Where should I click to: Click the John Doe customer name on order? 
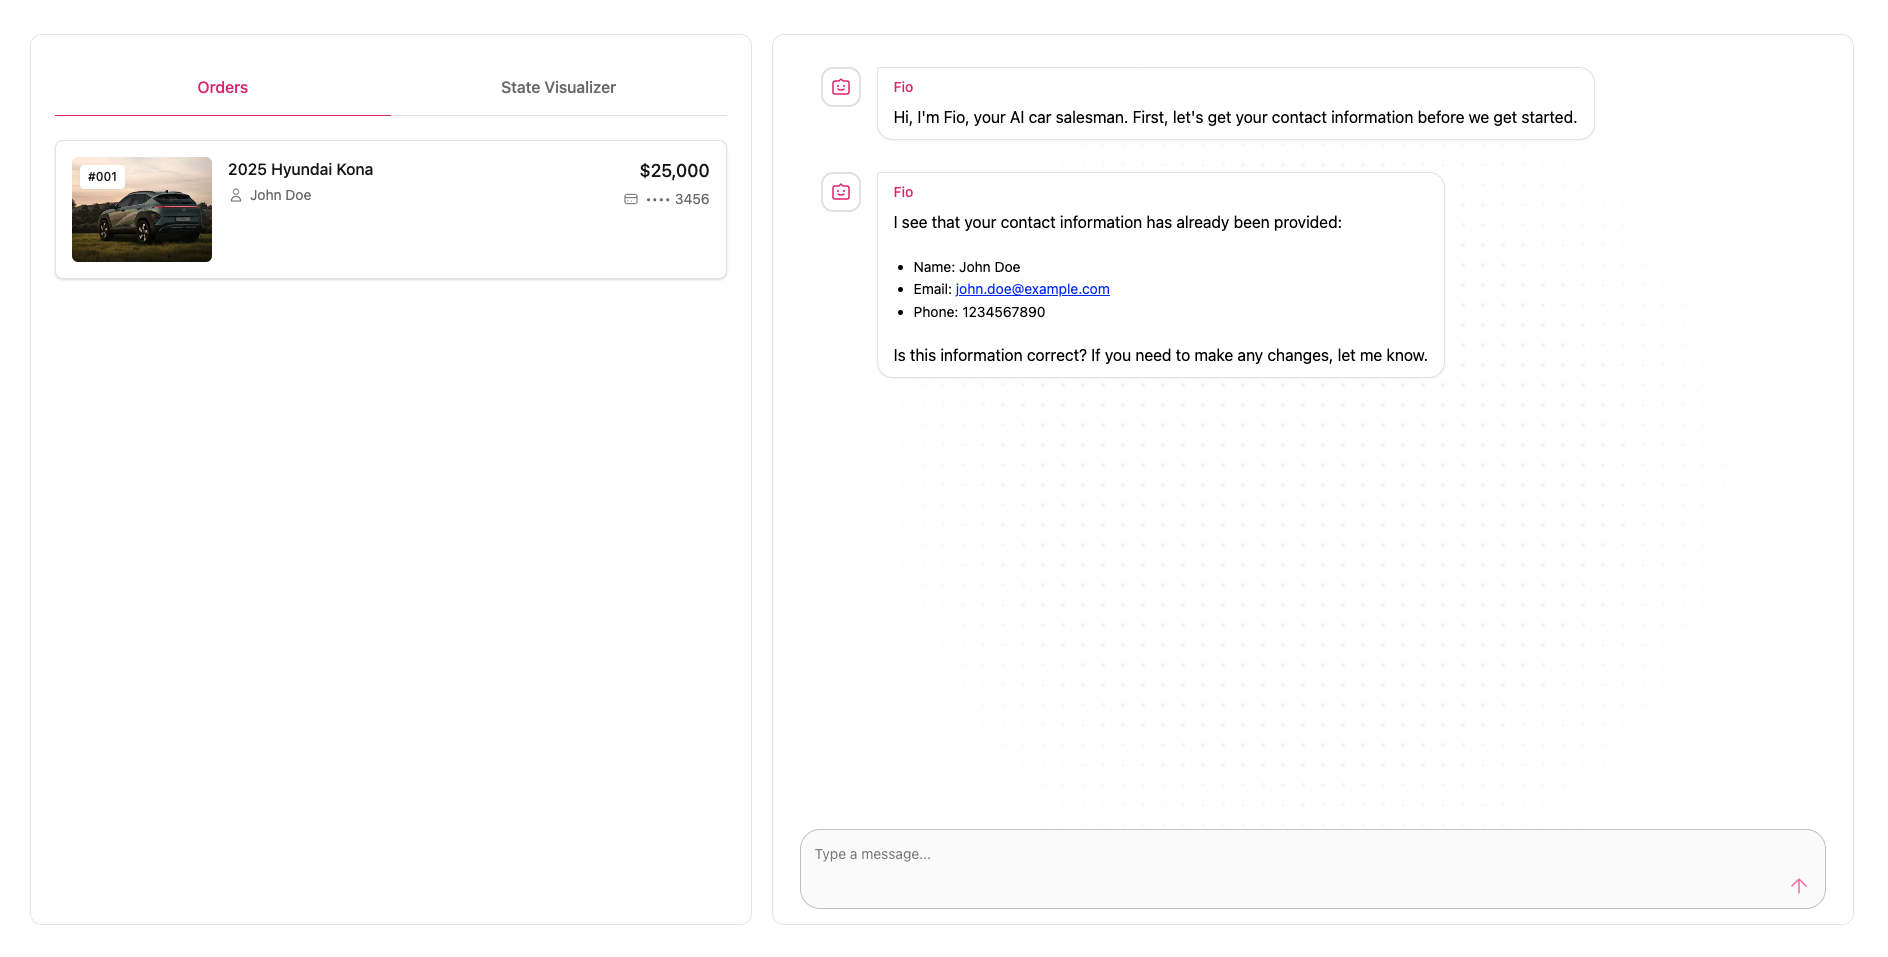[x=280, y=195]
